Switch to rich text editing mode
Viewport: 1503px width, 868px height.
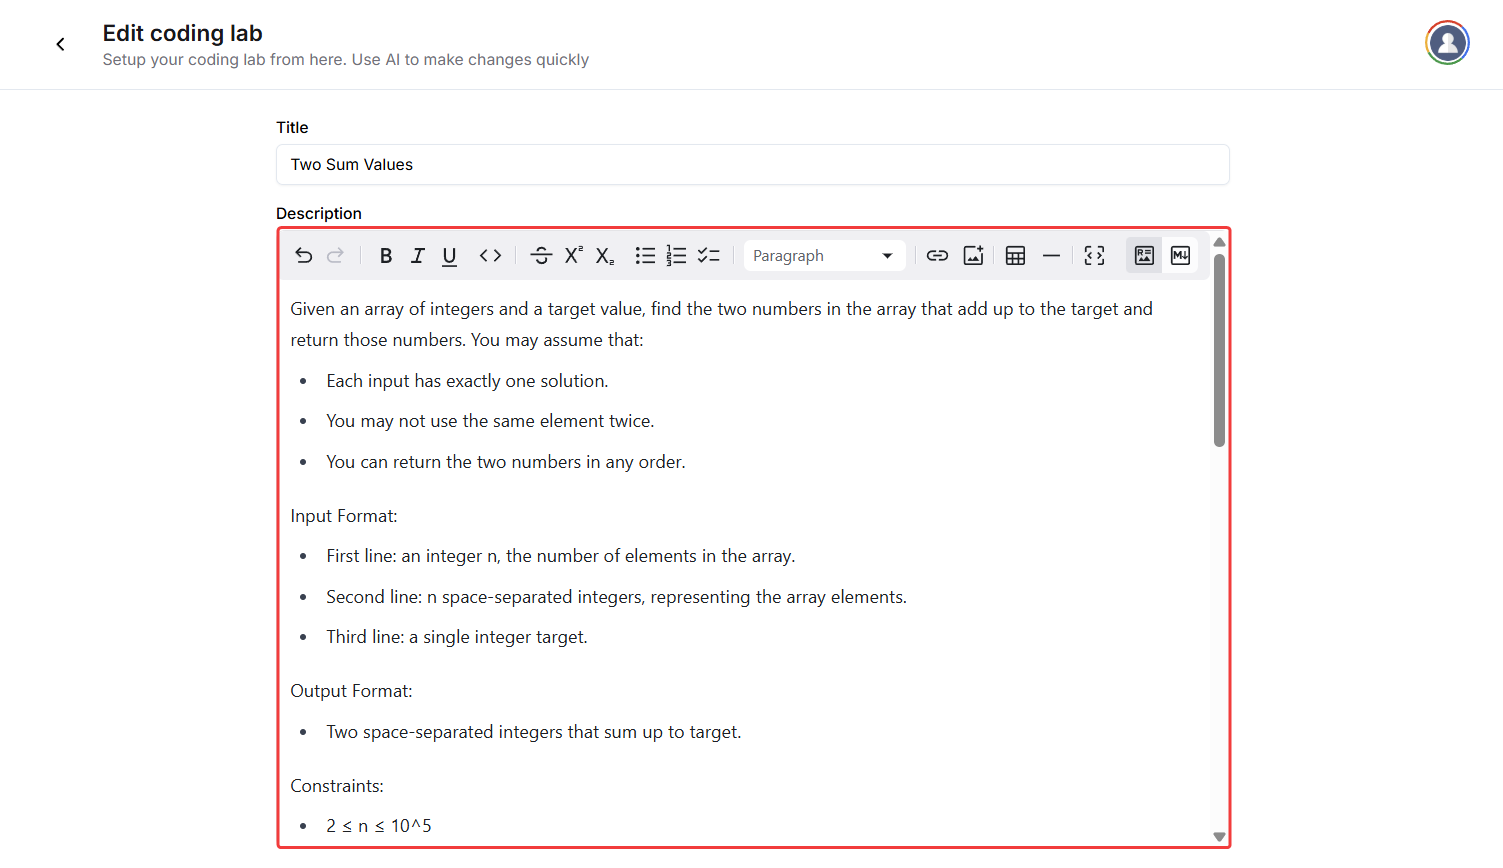click(x=1144, y=256)
